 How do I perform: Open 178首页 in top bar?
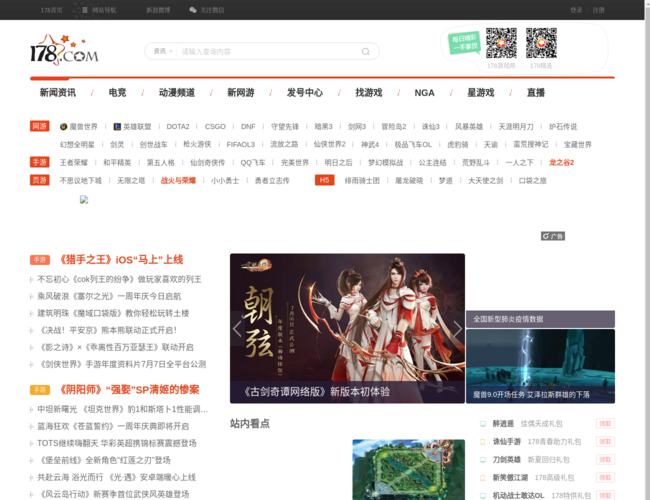pyautogui.click(x=51, y=10)
